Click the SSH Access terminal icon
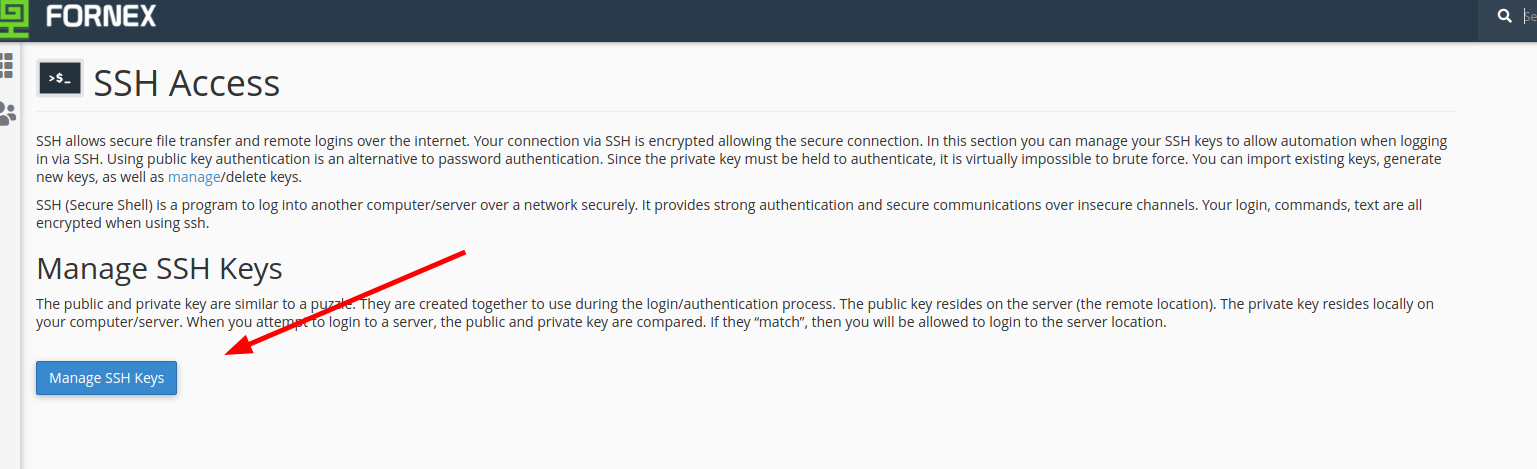This screenshot has height=469, width=1537. tap(60, 77)
